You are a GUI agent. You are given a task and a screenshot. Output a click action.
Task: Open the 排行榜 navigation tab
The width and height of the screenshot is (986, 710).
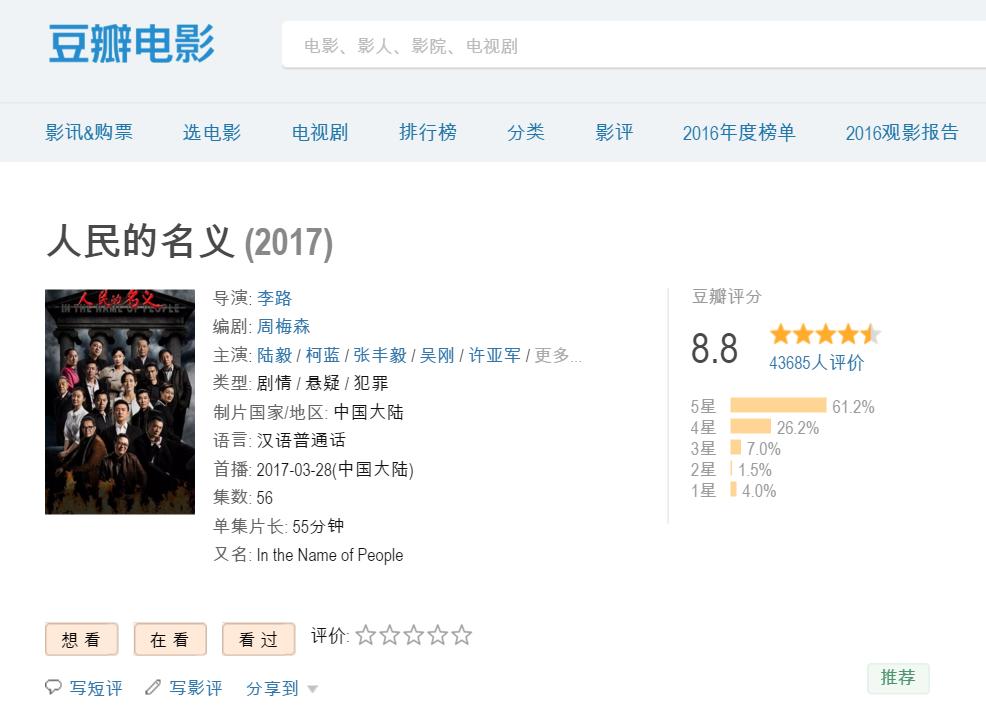428,132
